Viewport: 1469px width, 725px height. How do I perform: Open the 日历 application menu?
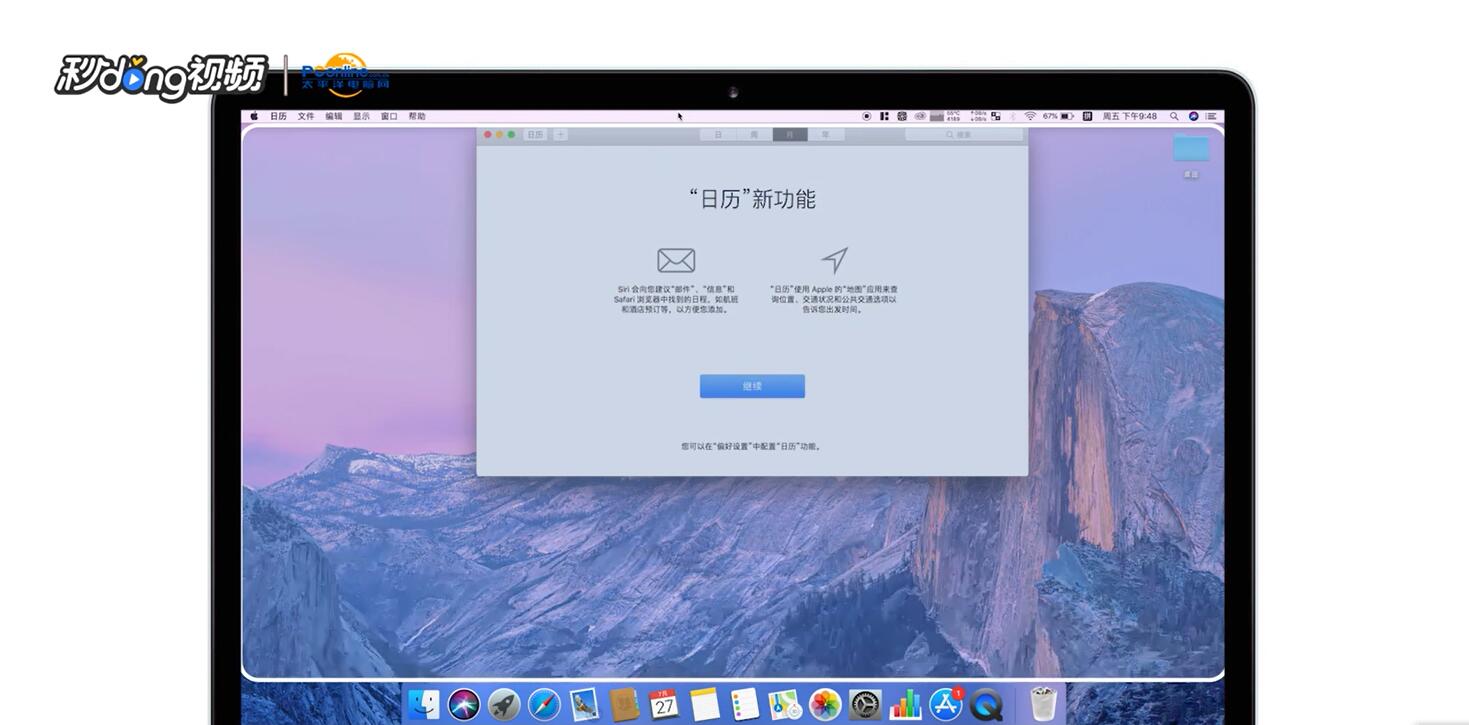(278, 116)
